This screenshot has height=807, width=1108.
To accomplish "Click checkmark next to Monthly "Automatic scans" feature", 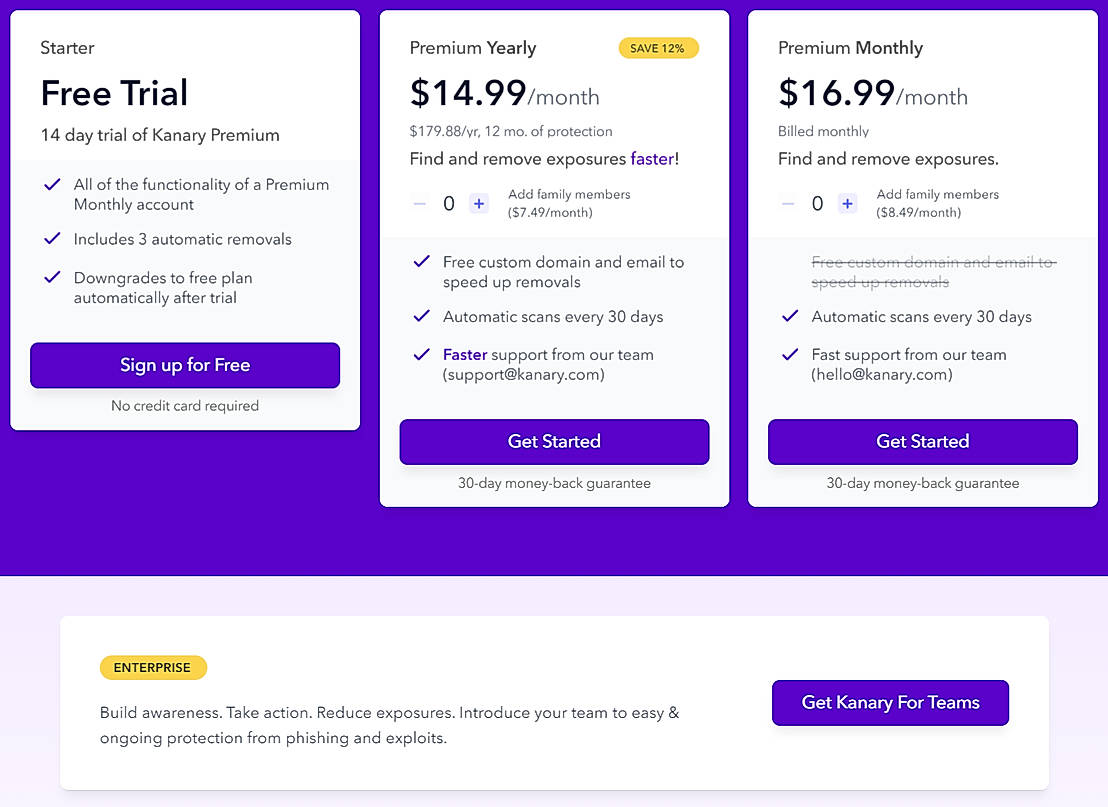I will [790, 316].
